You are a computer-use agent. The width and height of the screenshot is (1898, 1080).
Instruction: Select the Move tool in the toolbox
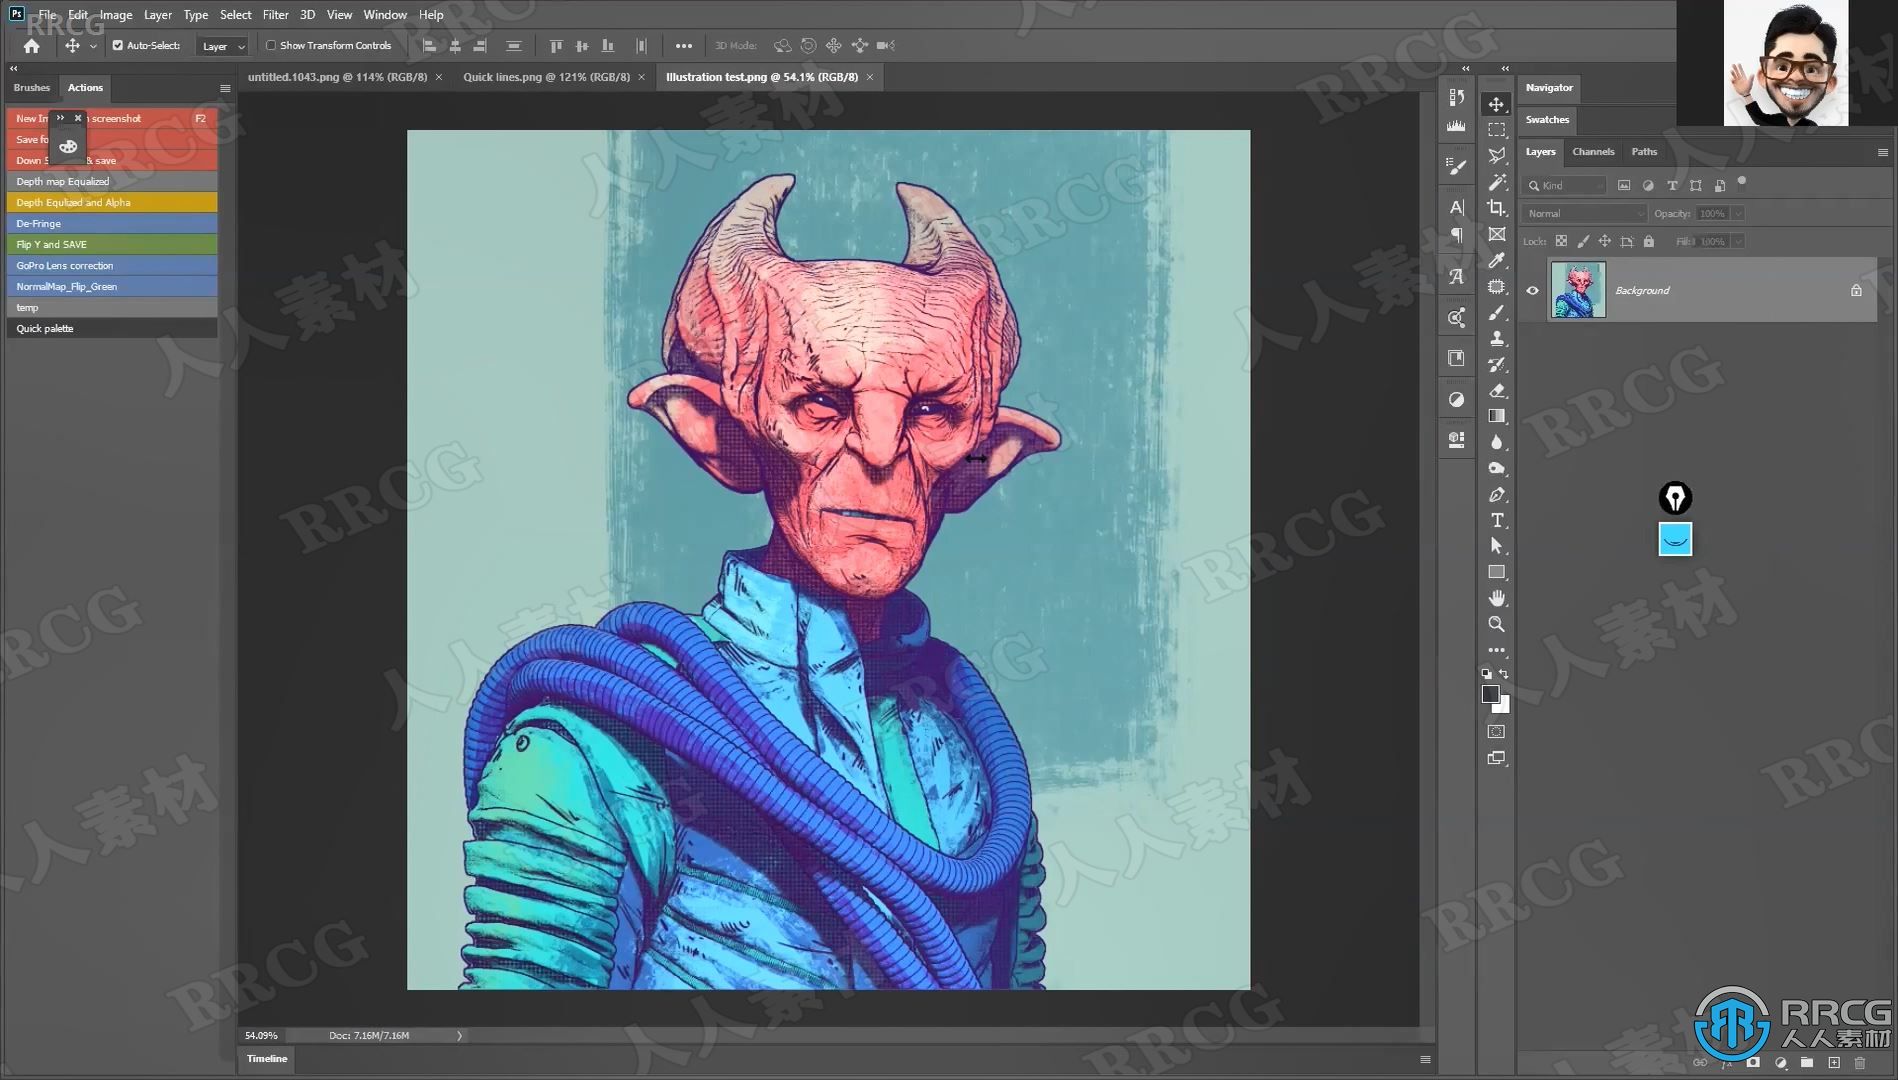[x=1496, y=104]
